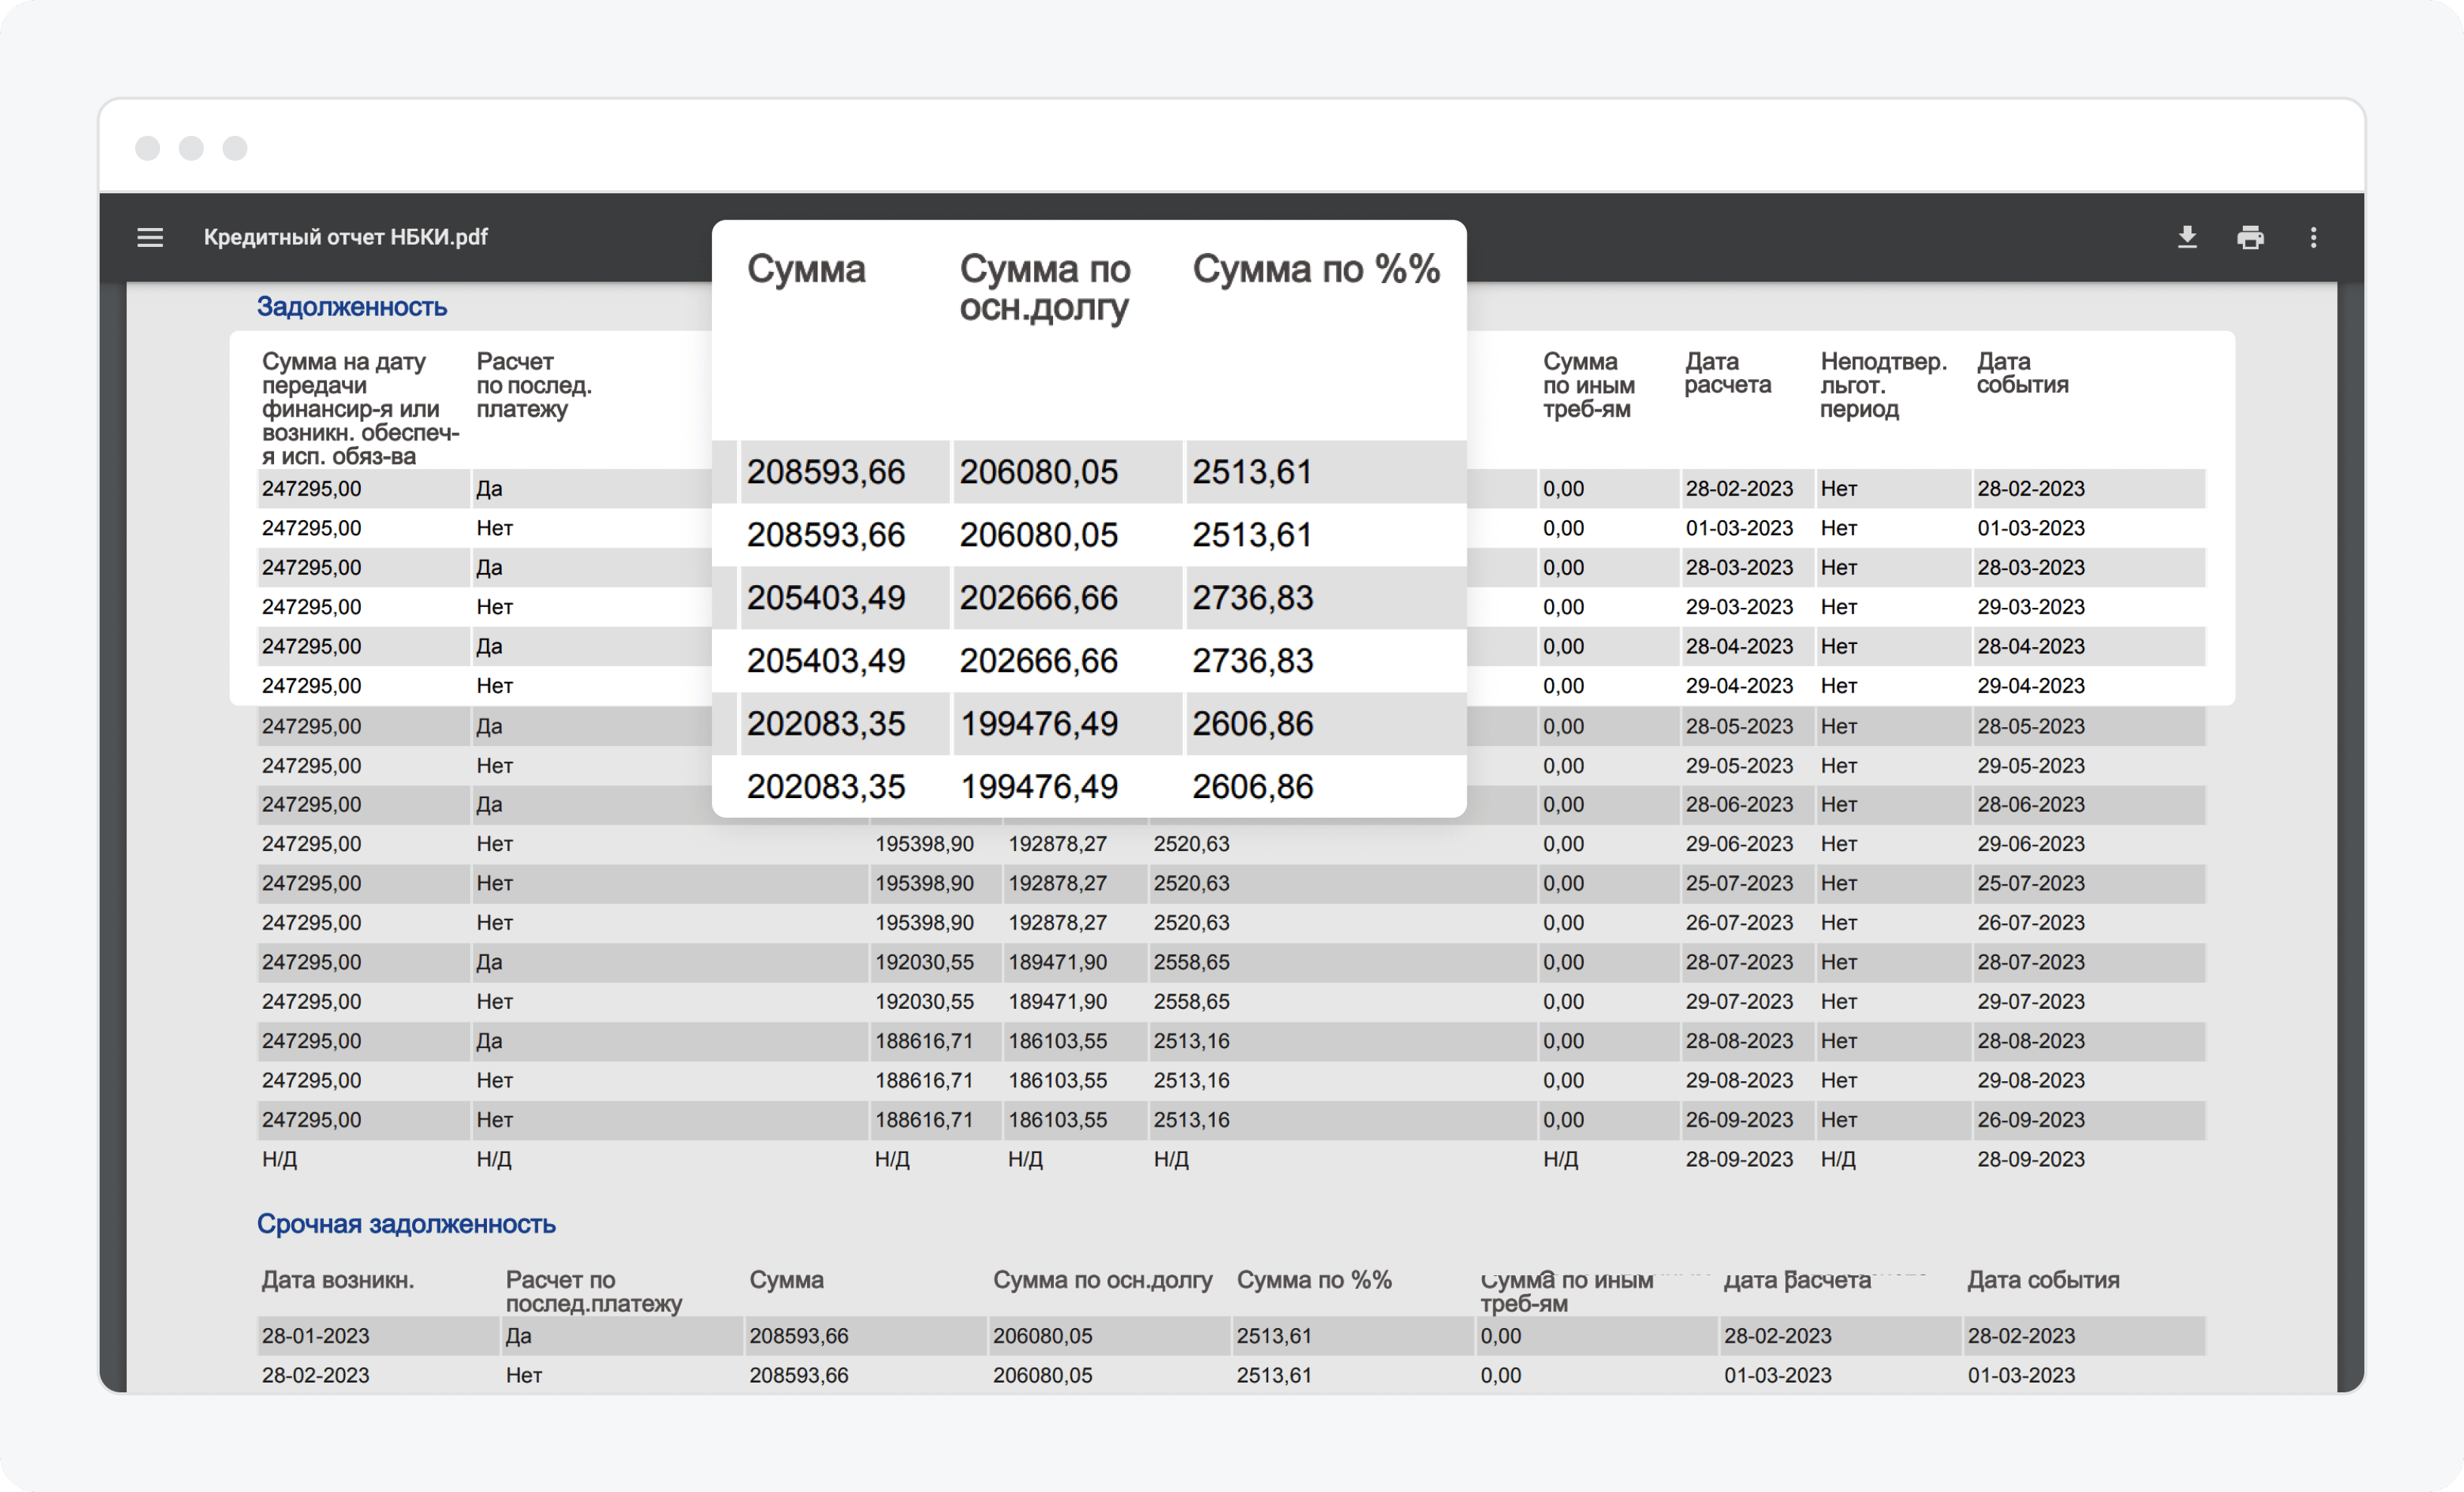Click the enlarged Сумма по осн.долгу header
Image resolution: width=2464 pixels, height=1492 pixels.
point(1045,288)
